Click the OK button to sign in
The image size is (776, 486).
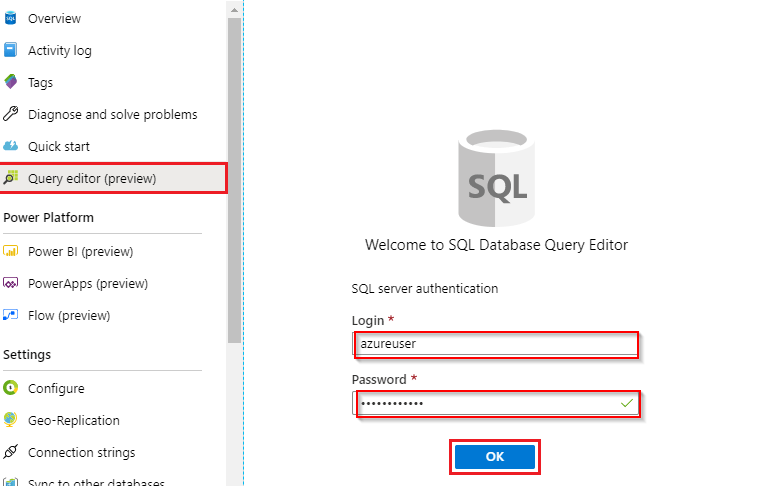pos(495,456)
